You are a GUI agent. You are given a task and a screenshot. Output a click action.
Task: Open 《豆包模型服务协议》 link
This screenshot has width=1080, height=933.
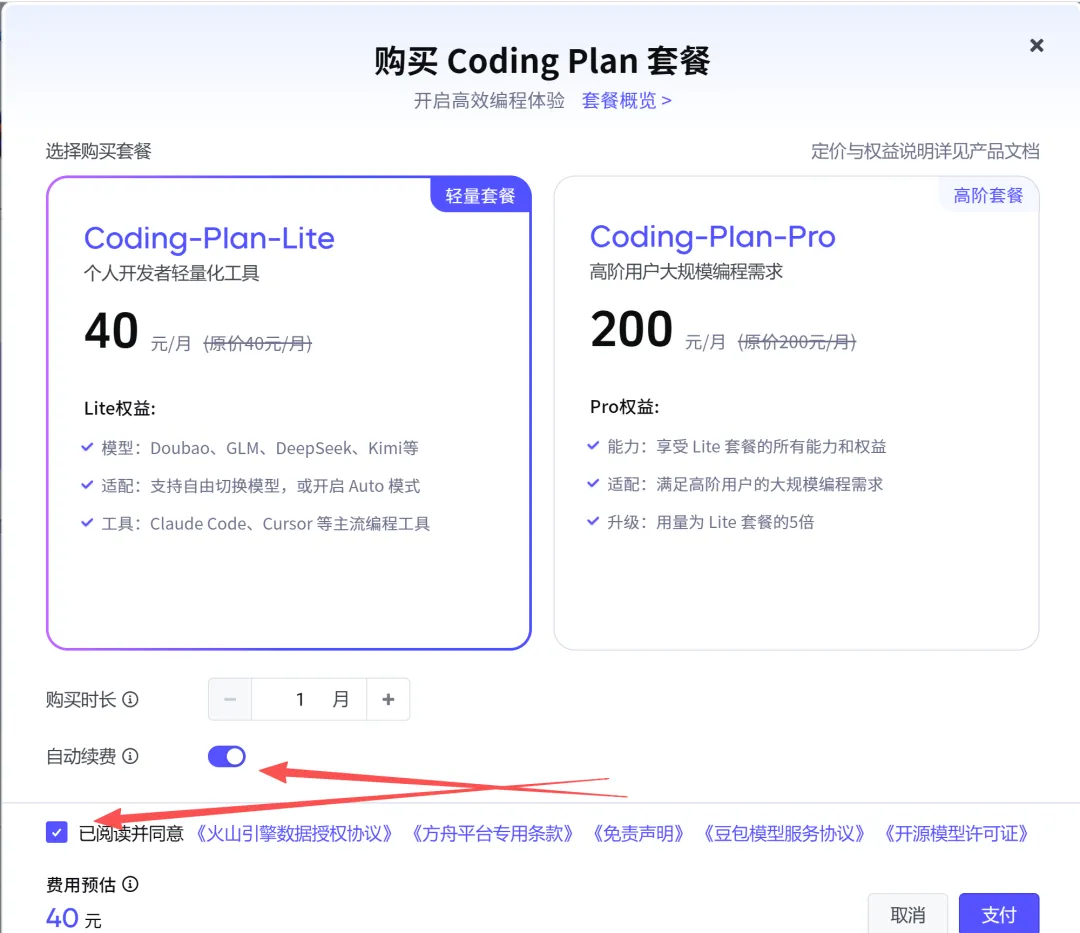pos(784,834)
